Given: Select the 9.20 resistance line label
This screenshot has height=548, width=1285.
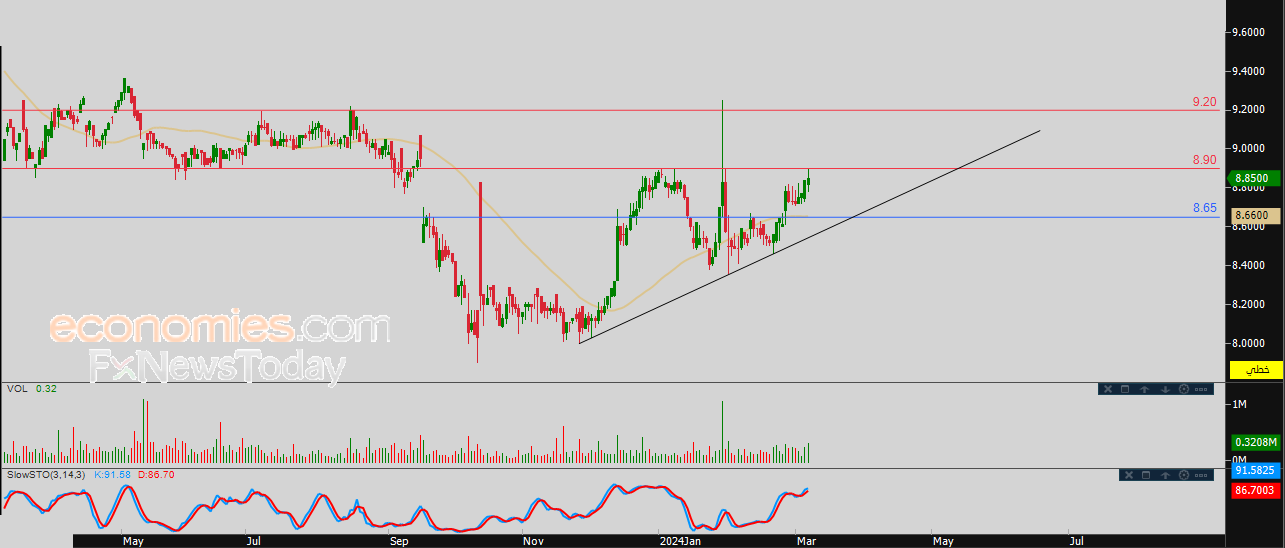Looking at the screenshot, I should (1204, 102).
